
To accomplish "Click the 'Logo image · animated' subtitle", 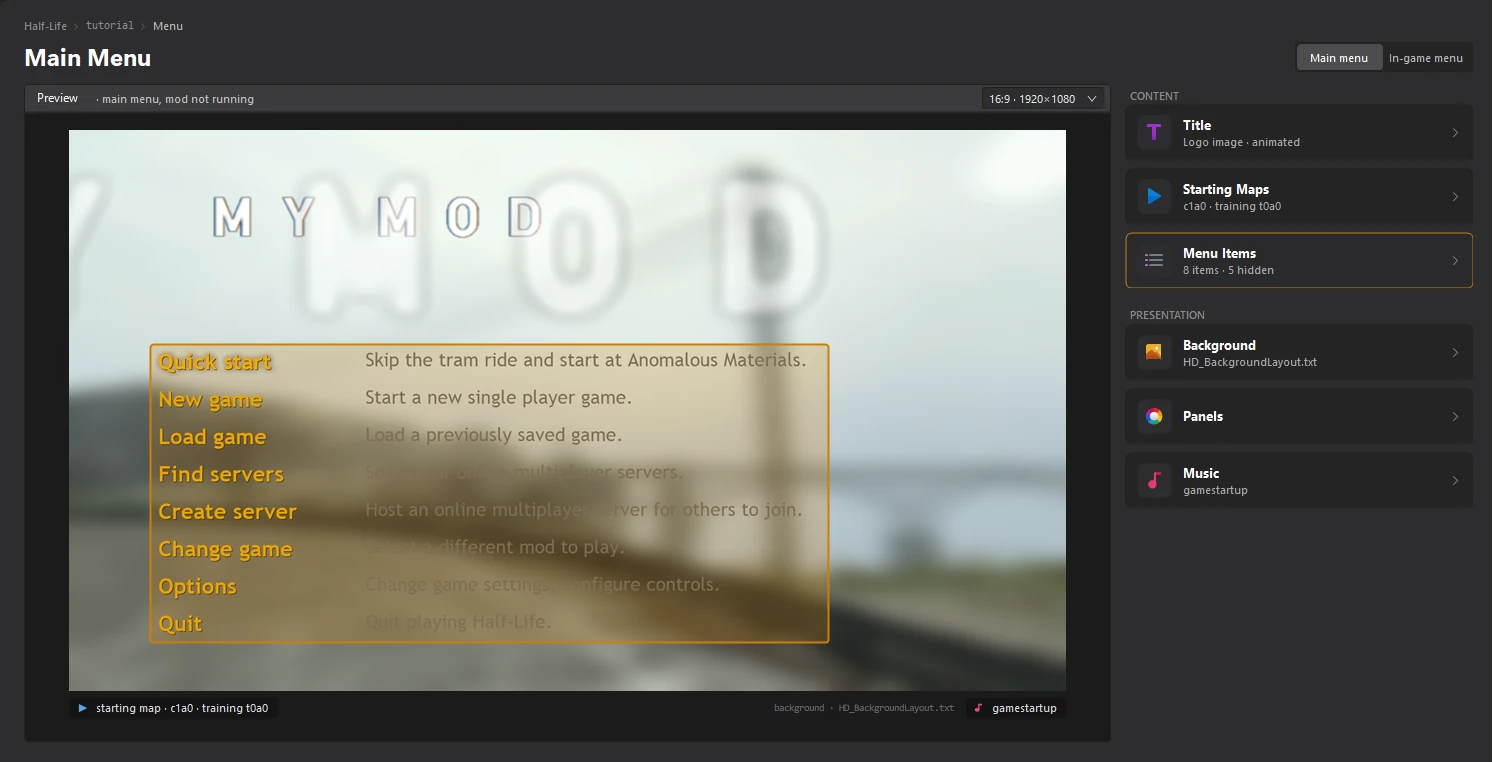I will click(x=1241, y=142).
